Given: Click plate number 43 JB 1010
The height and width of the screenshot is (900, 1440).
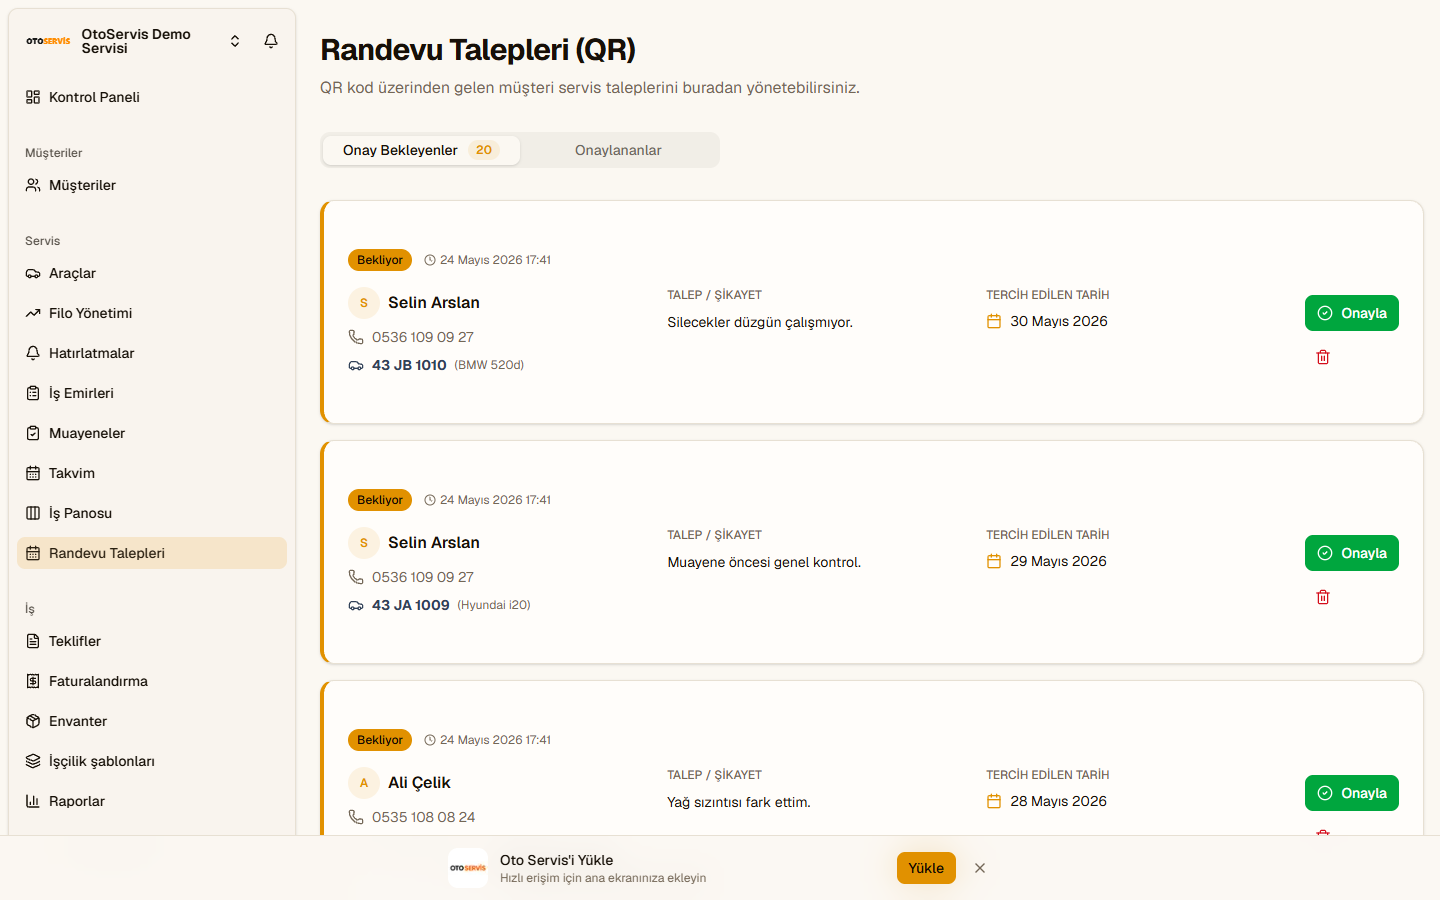Looking at the screenshot, I should (x=409, y=365).
